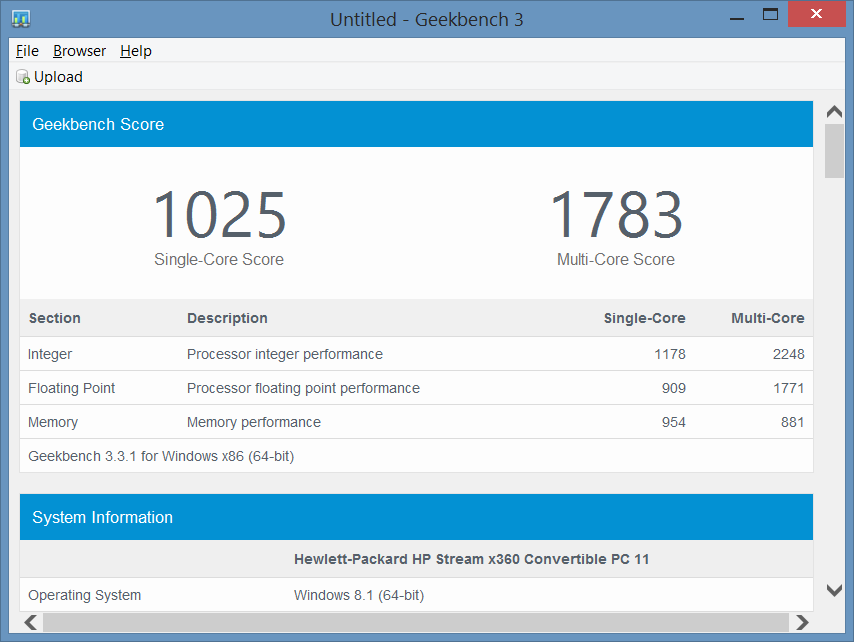Click the vertical scrollbar down arrow
Screen dimensions: 855x642
834,591
